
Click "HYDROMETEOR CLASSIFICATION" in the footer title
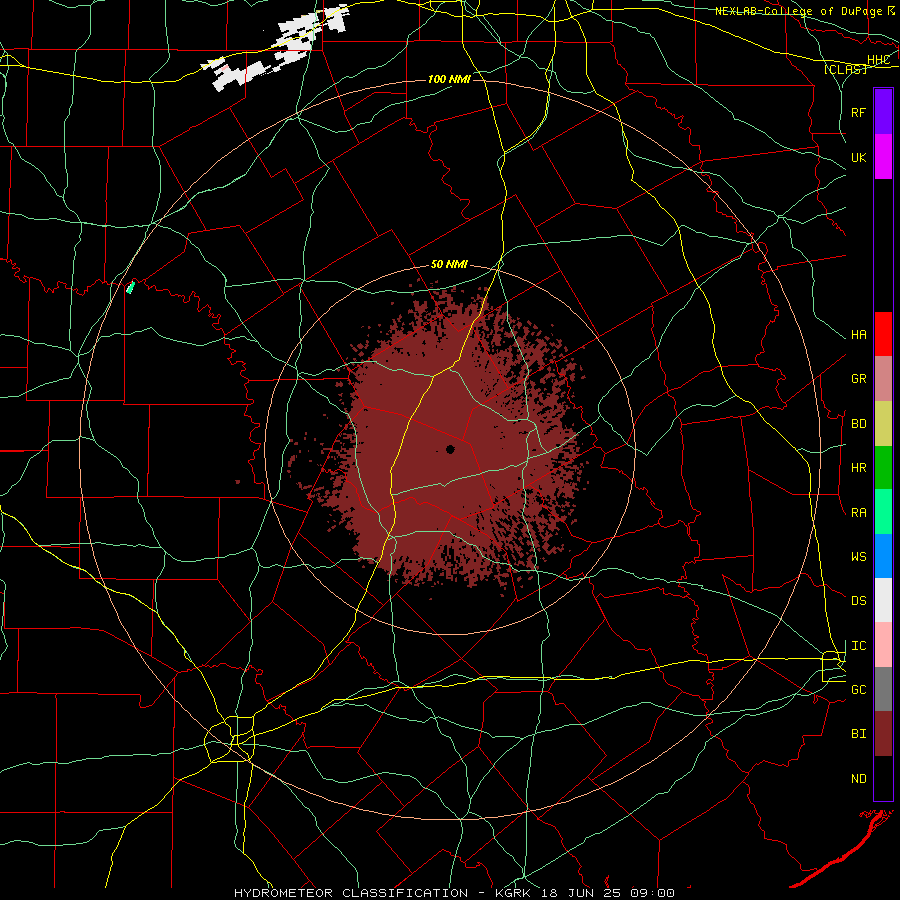(351, 893)
